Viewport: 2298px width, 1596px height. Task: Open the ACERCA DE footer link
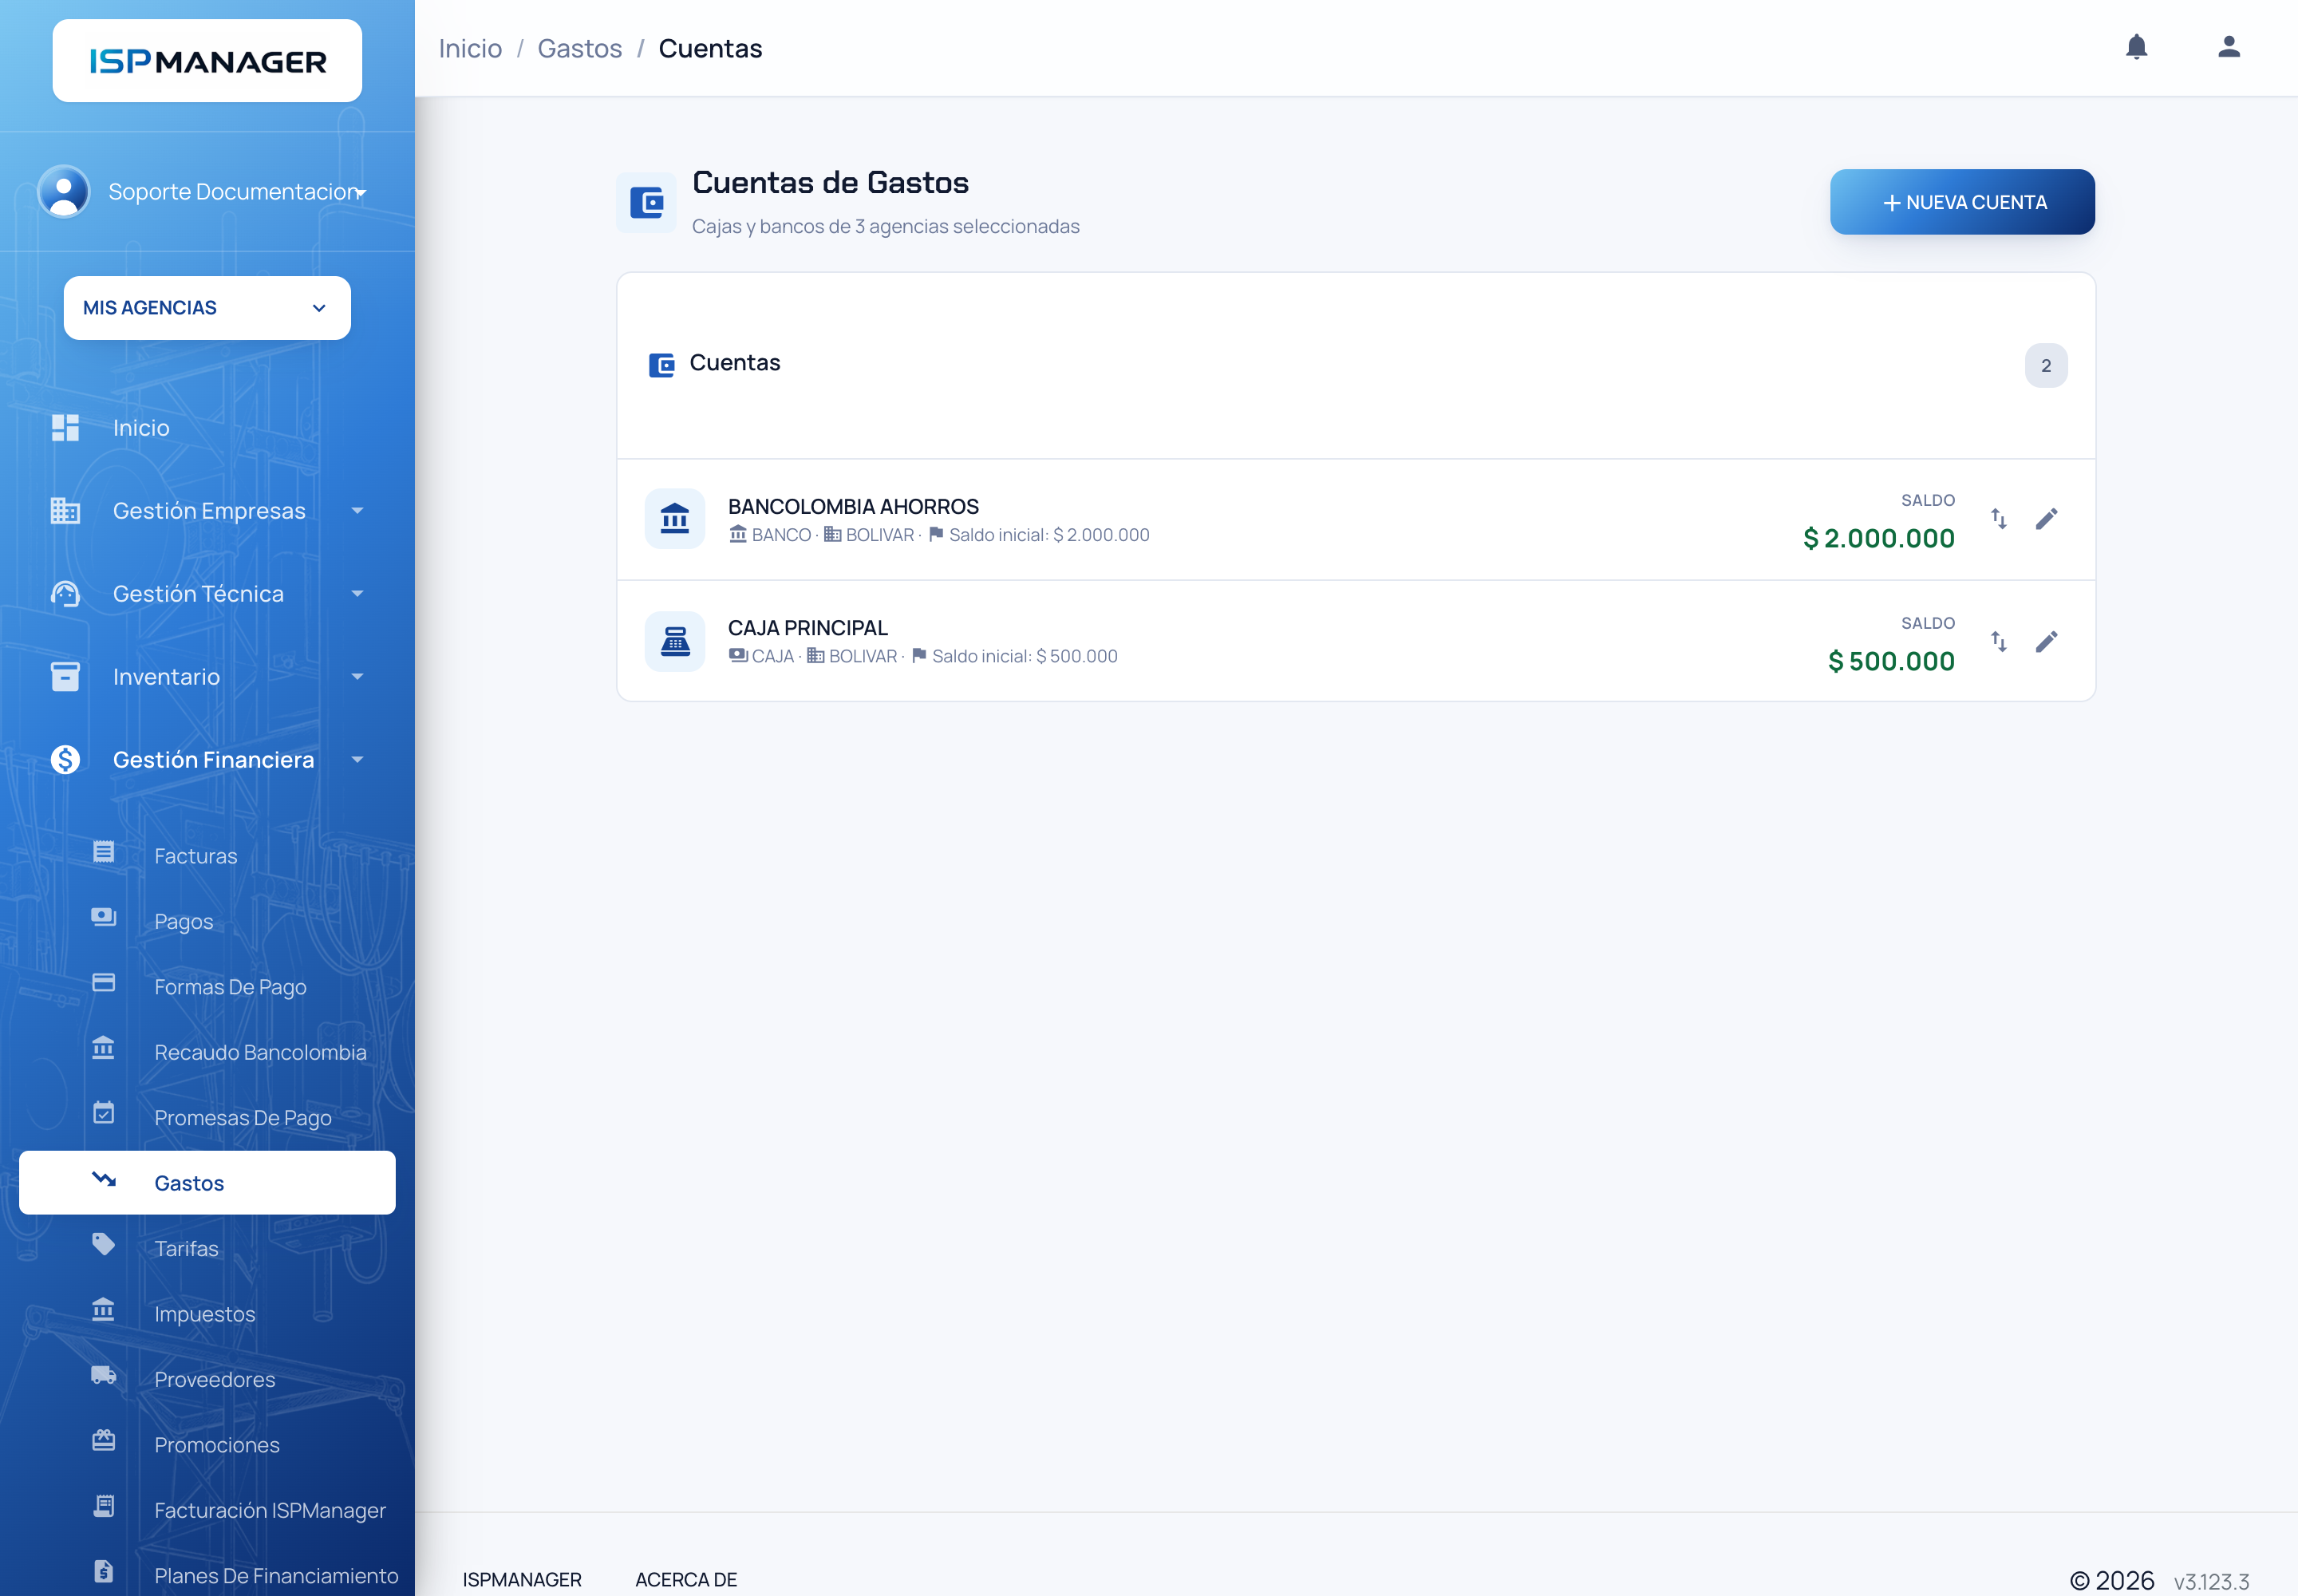coord(686,1579)
